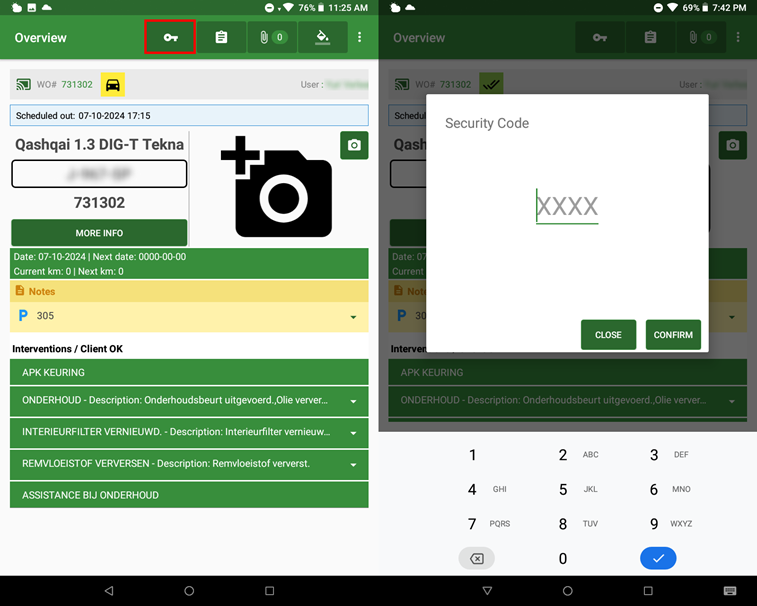Image resolution: width=757 pixels, height=606 pixels.
Task: Close the Security Code dialog
Action: click(x=608, y=335)
